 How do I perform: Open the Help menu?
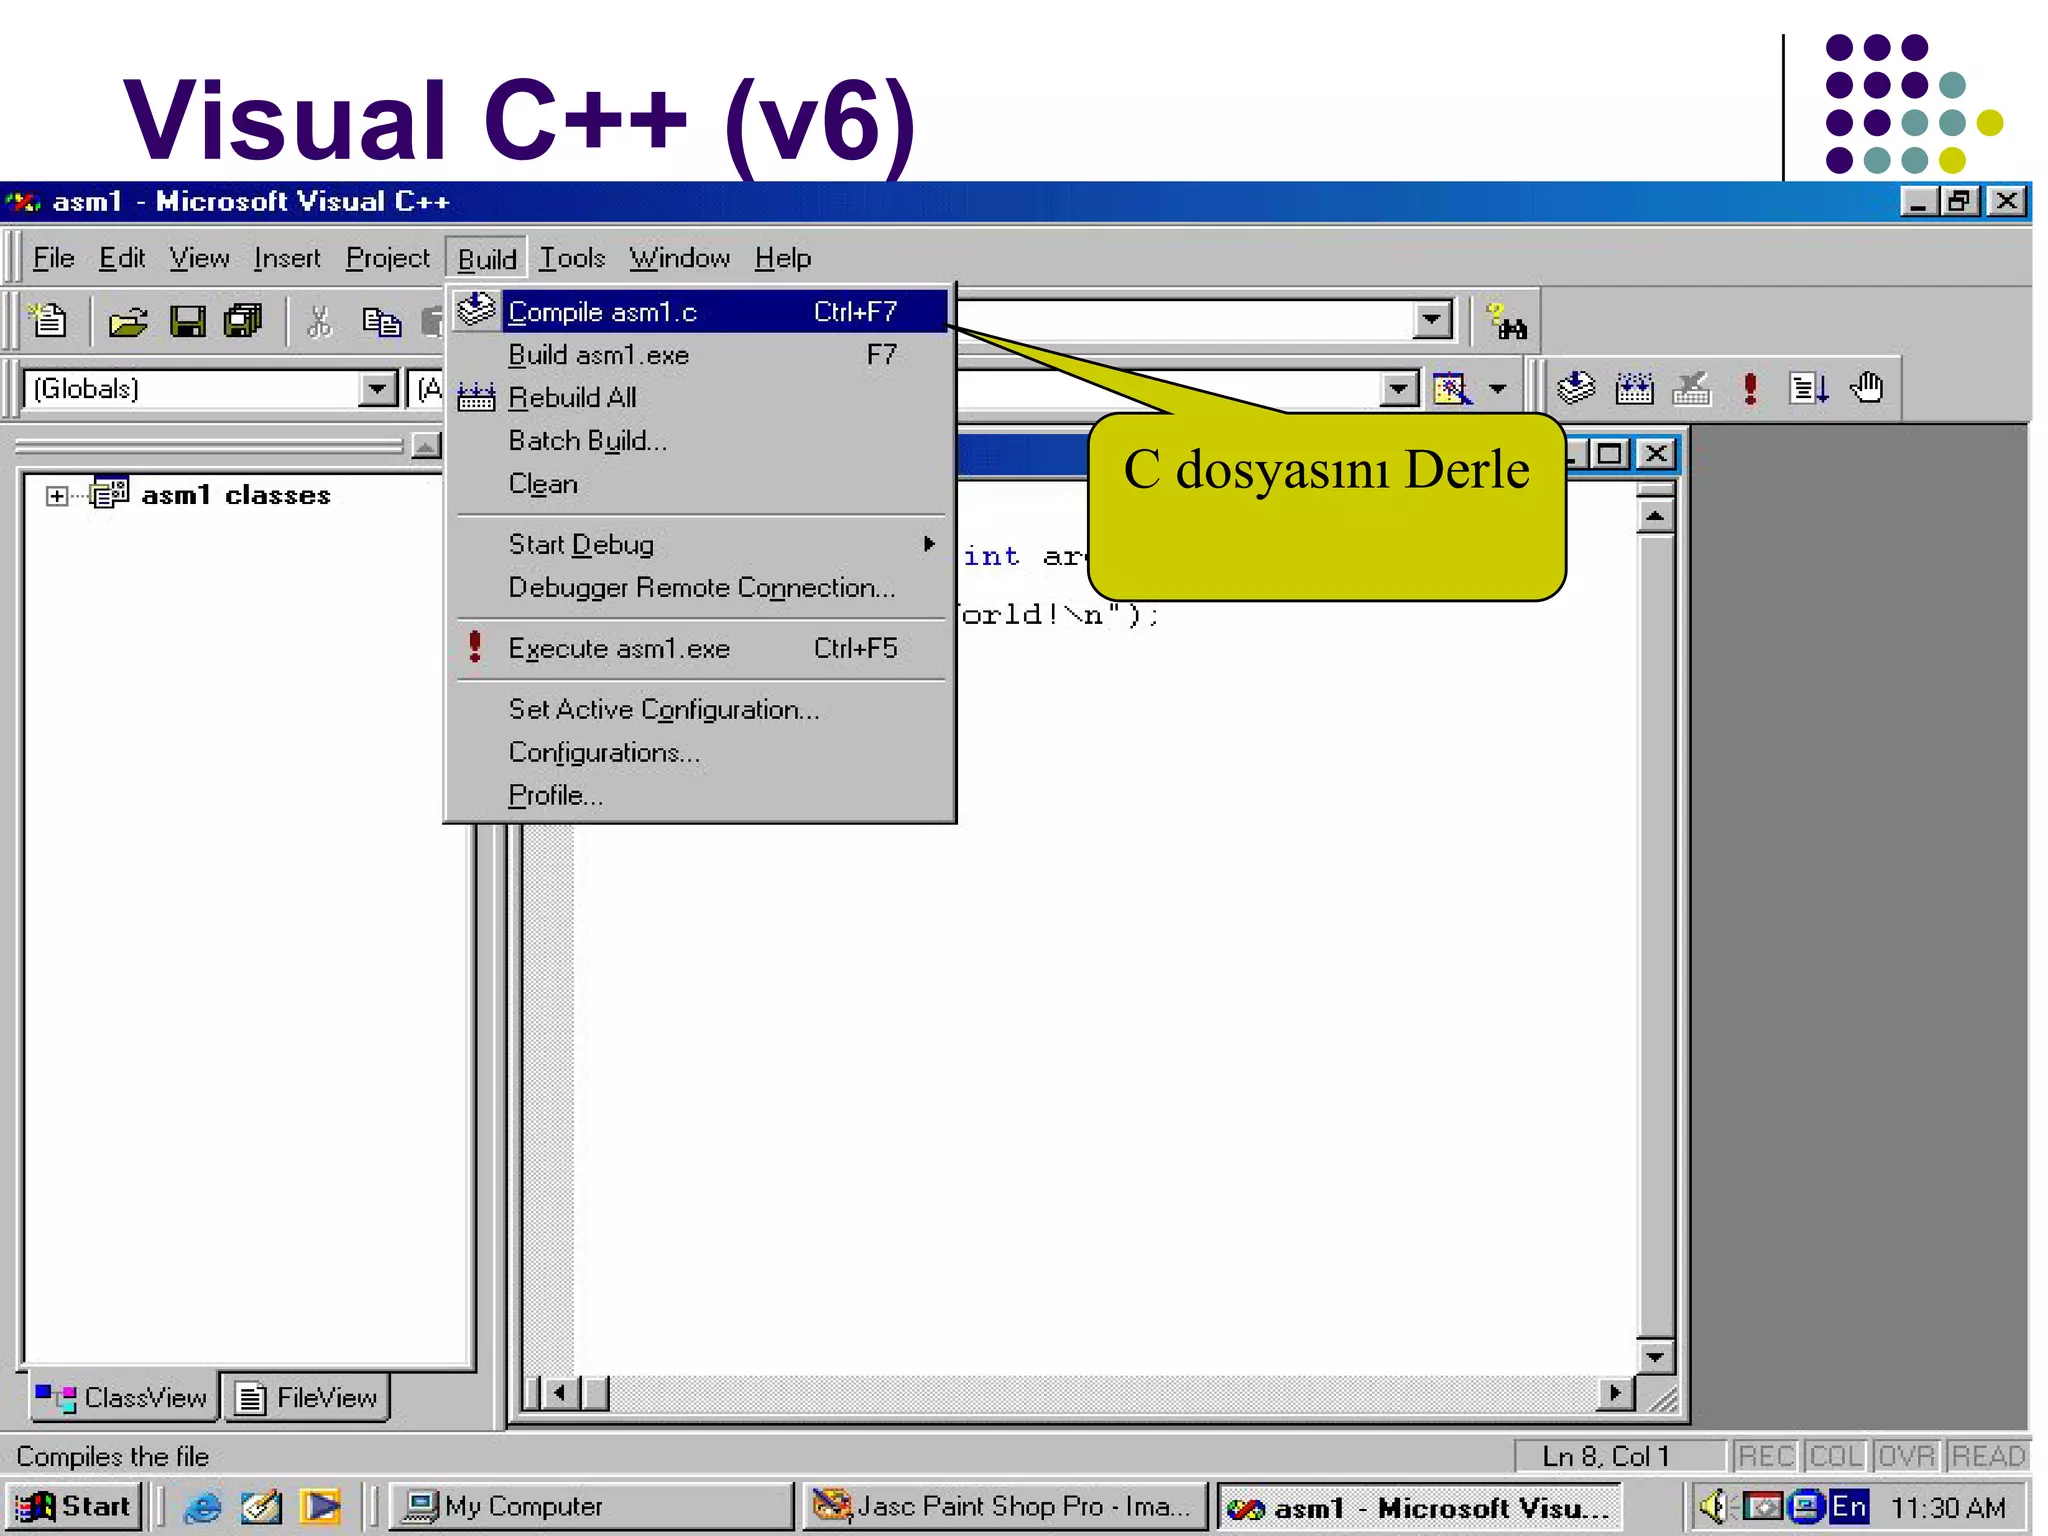(x=782, y=259)
